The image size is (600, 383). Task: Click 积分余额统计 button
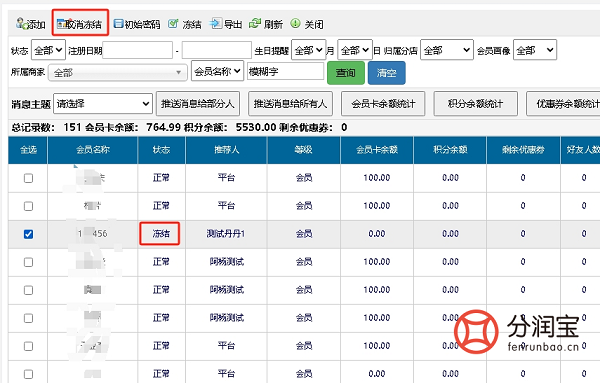(x=475, y=104)
